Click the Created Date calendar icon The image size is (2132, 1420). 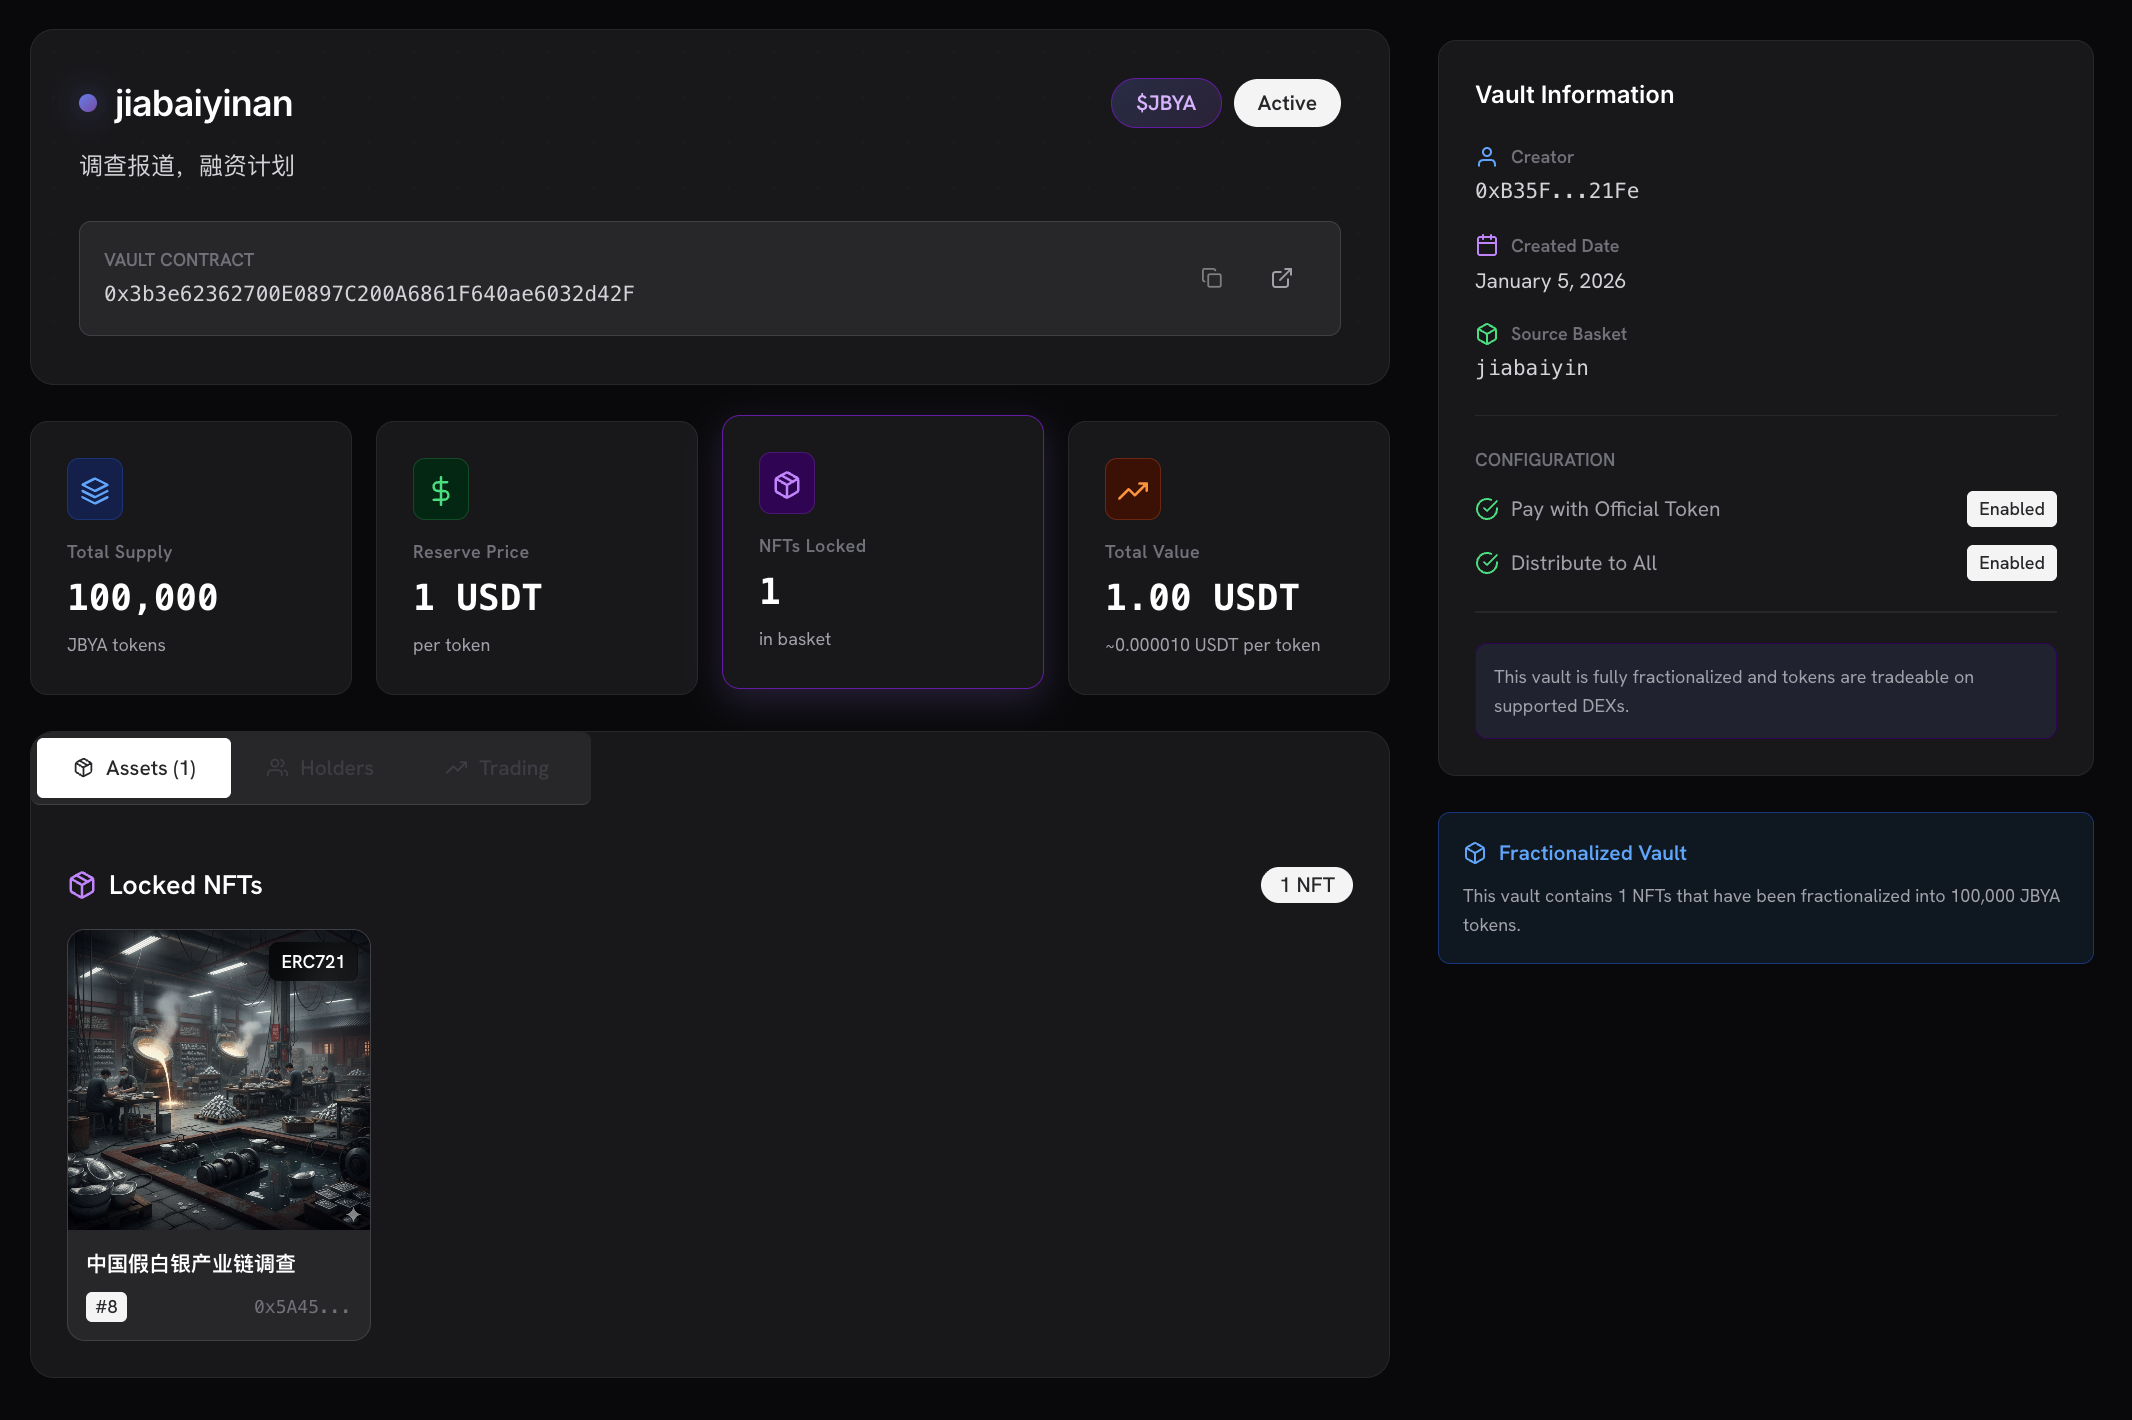1487,245
